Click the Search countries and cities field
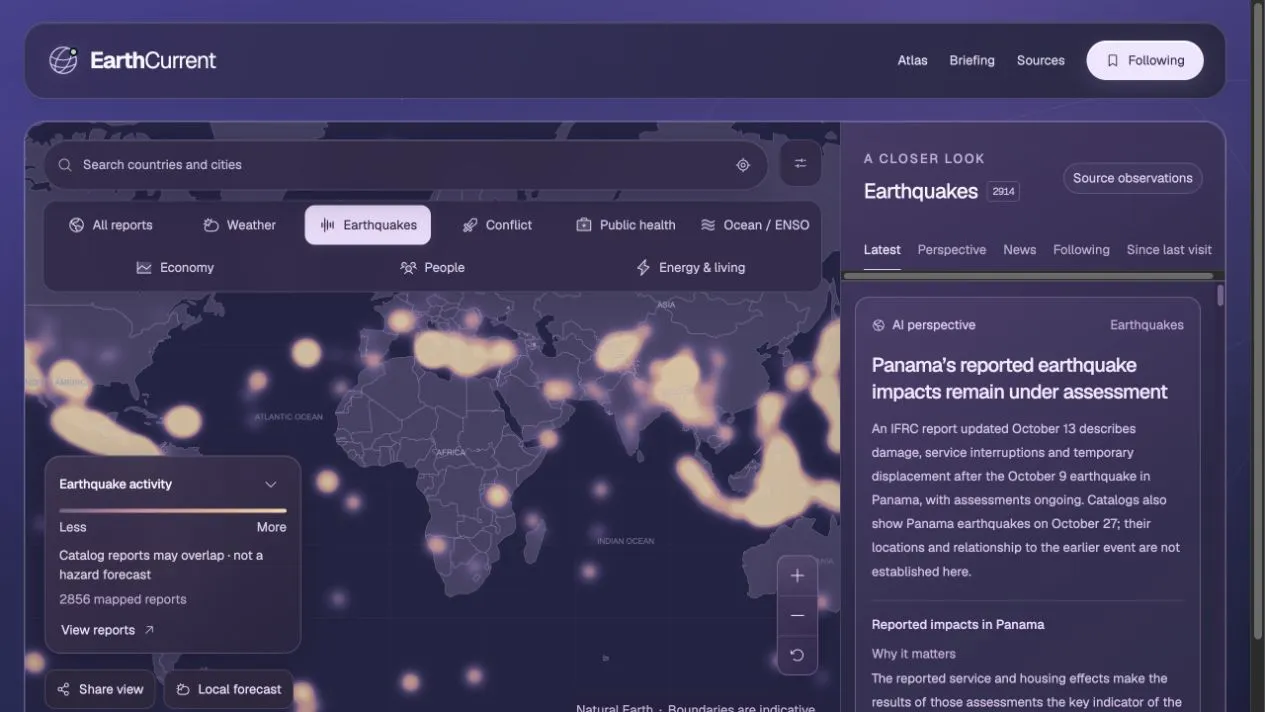 click(x=405, y=165)
